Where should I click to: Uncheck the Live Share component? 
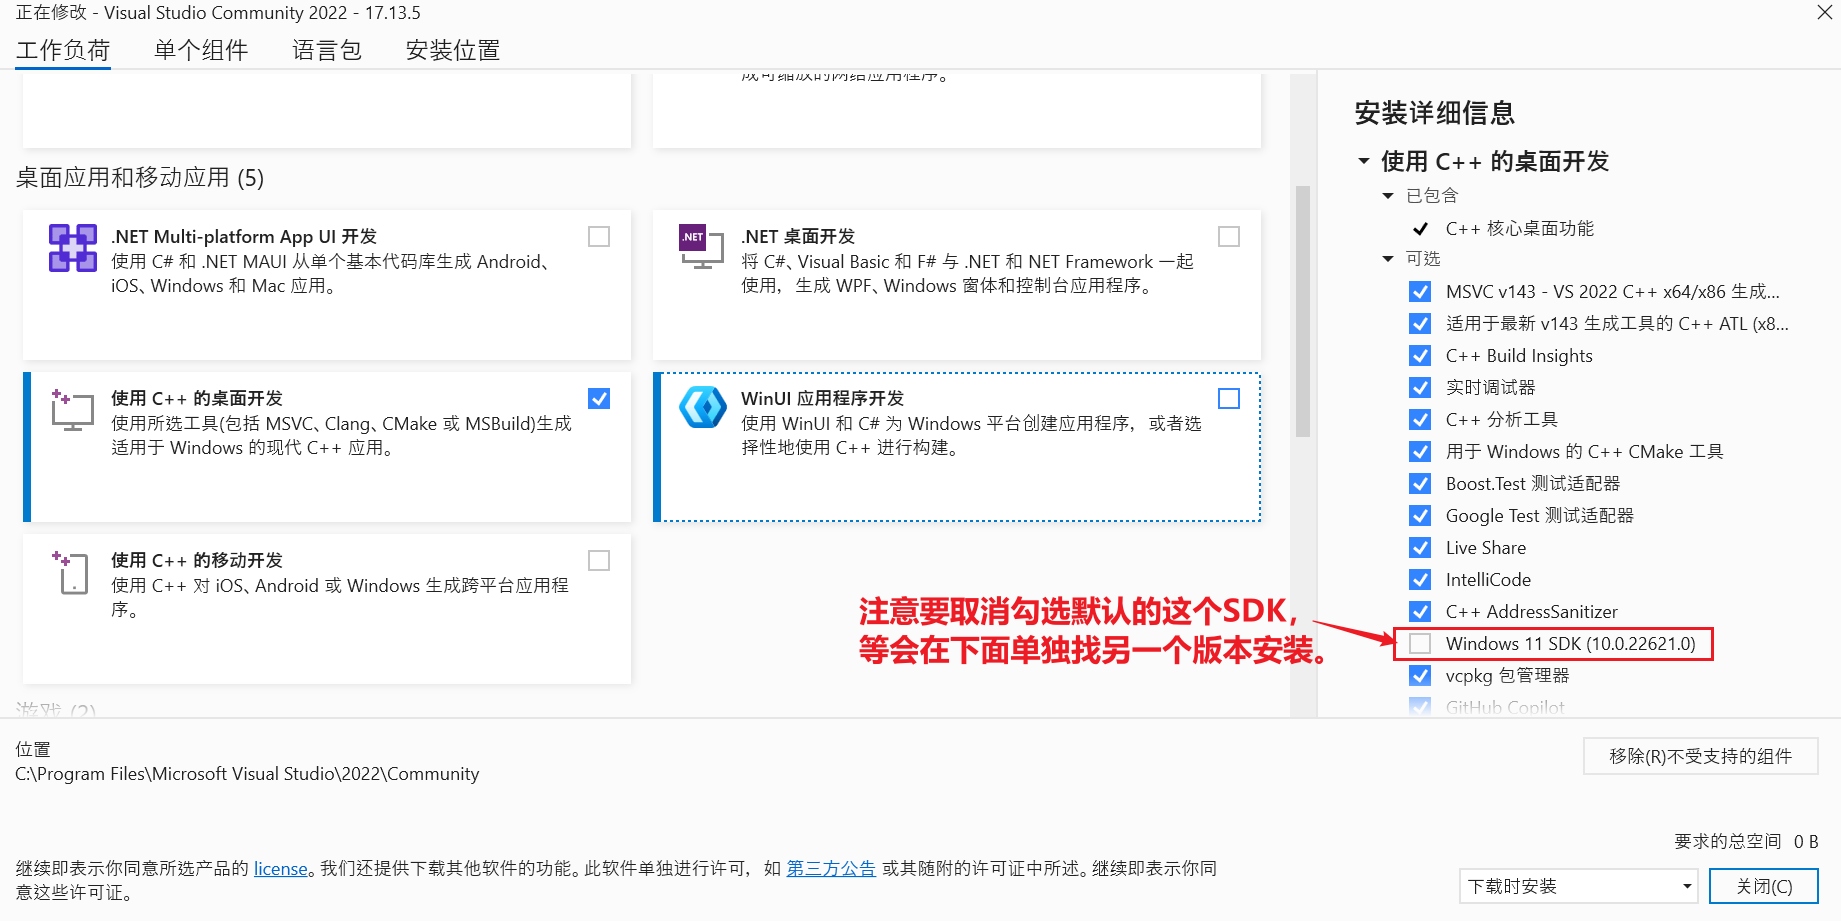(x=1420, y=548)
